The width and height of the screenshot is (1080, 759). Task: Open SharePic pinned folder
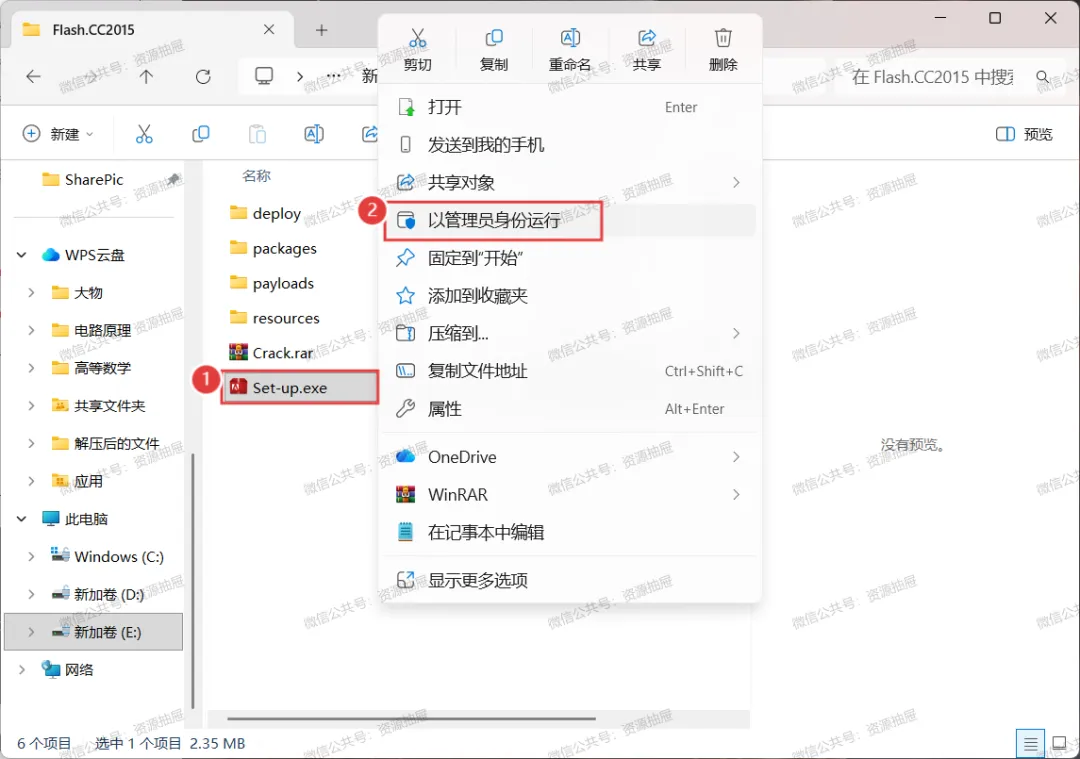(96, 180)
